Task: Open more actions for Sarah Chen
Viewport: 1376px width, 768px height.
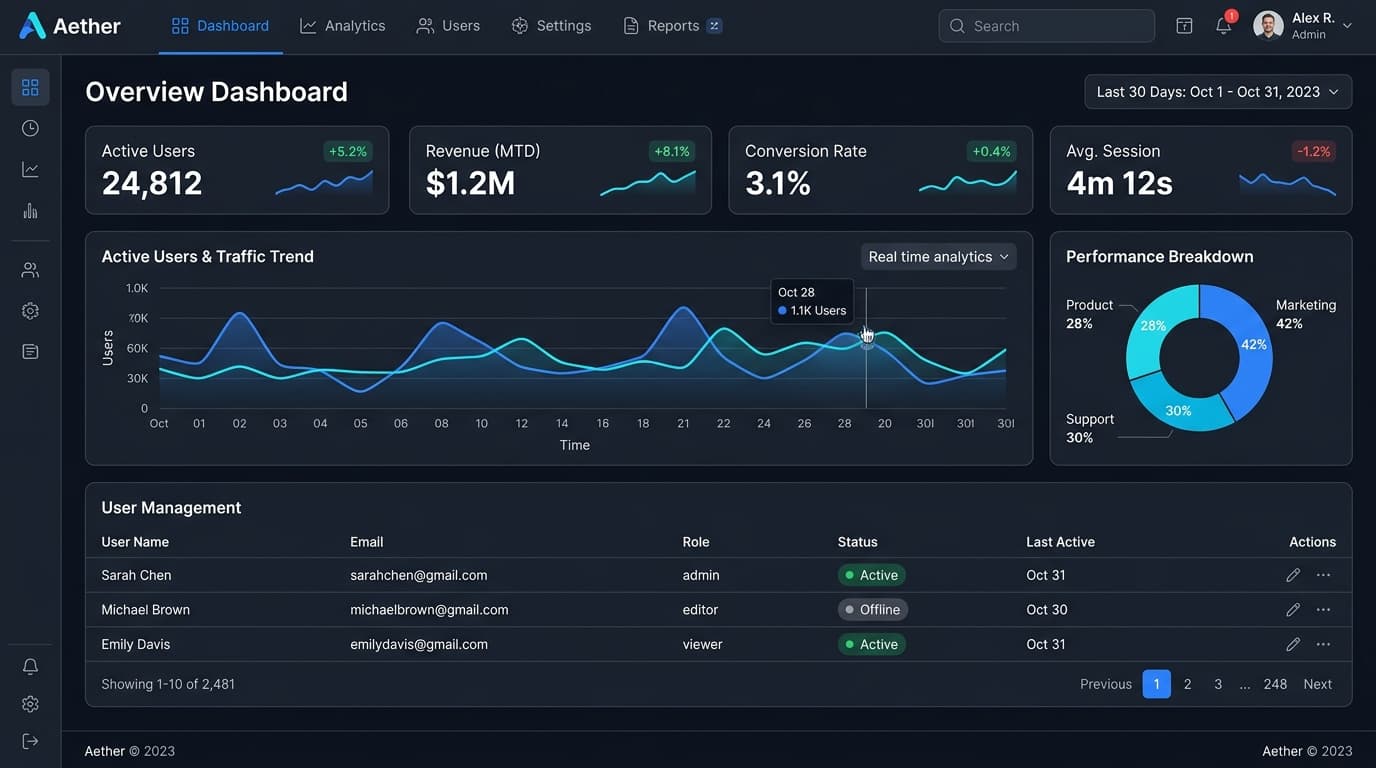Action: pos(1324,575)
